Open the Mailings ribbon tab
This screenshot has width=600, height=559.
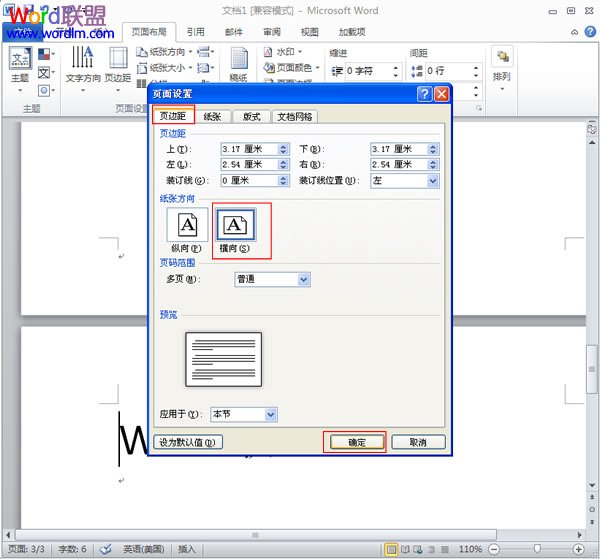click(x=234, y=32)
